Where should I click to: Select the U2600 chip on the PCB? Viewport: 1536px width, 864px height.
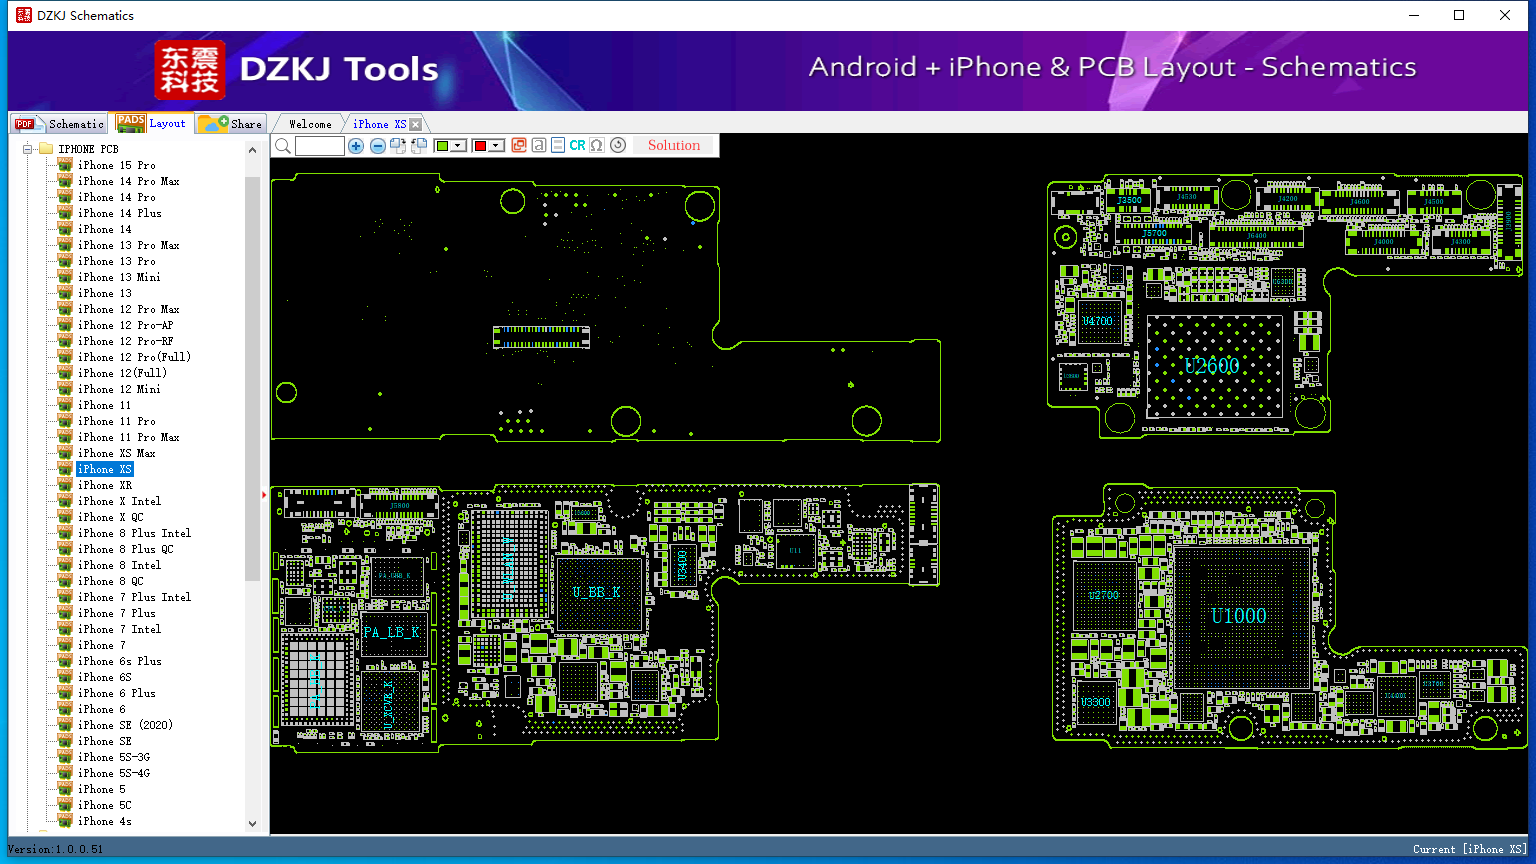1213,366
